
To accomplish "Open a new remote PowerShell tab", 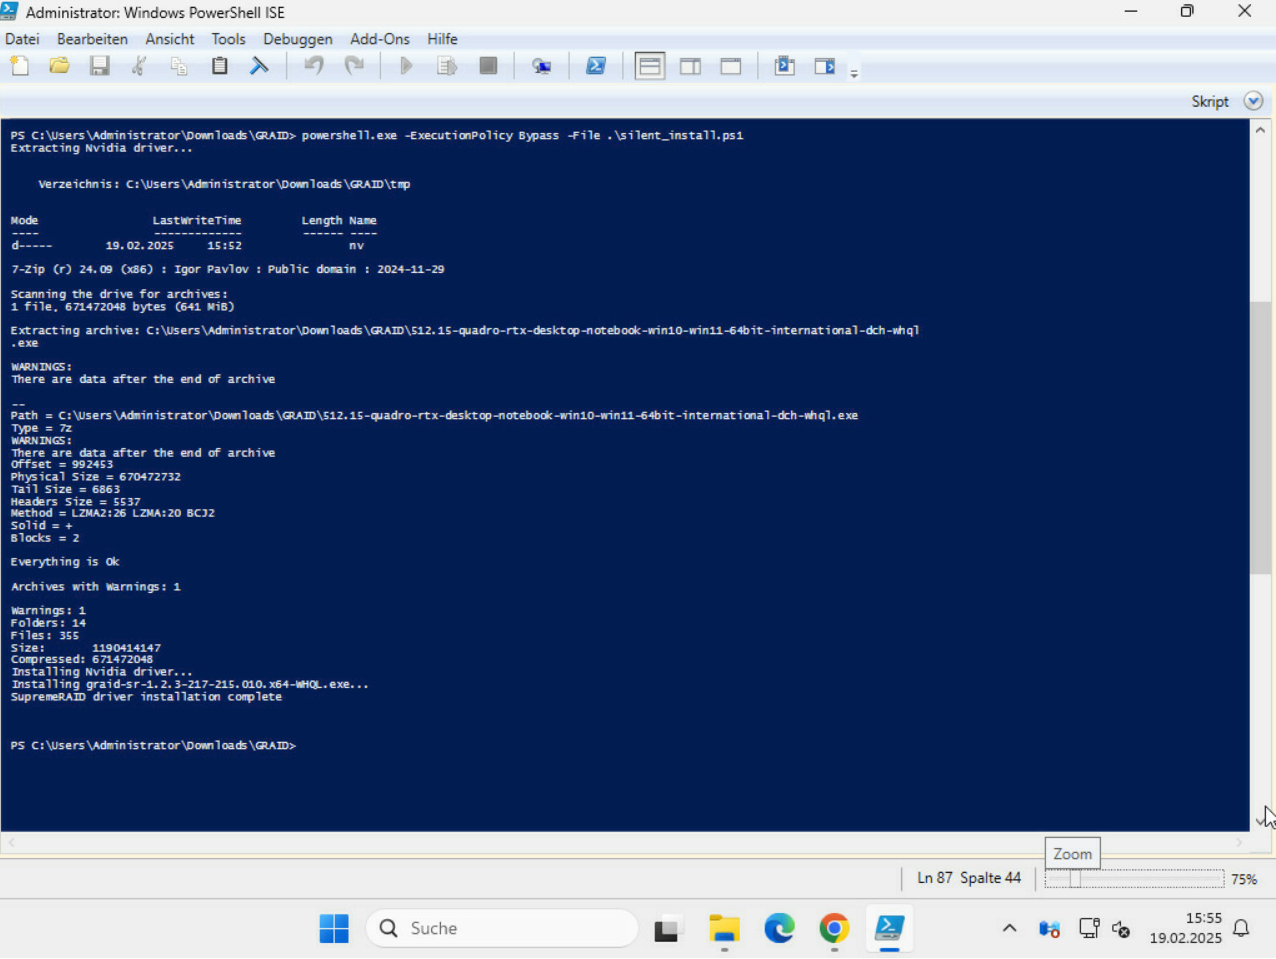I will [542, 66].
